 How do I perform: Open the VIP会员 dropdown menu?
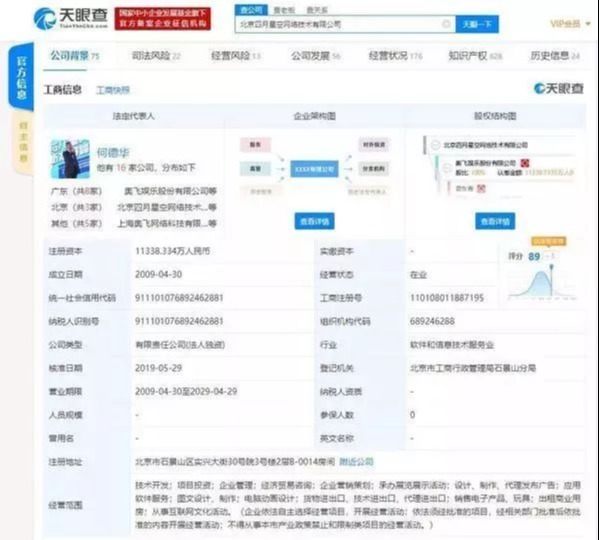(570, 24)
